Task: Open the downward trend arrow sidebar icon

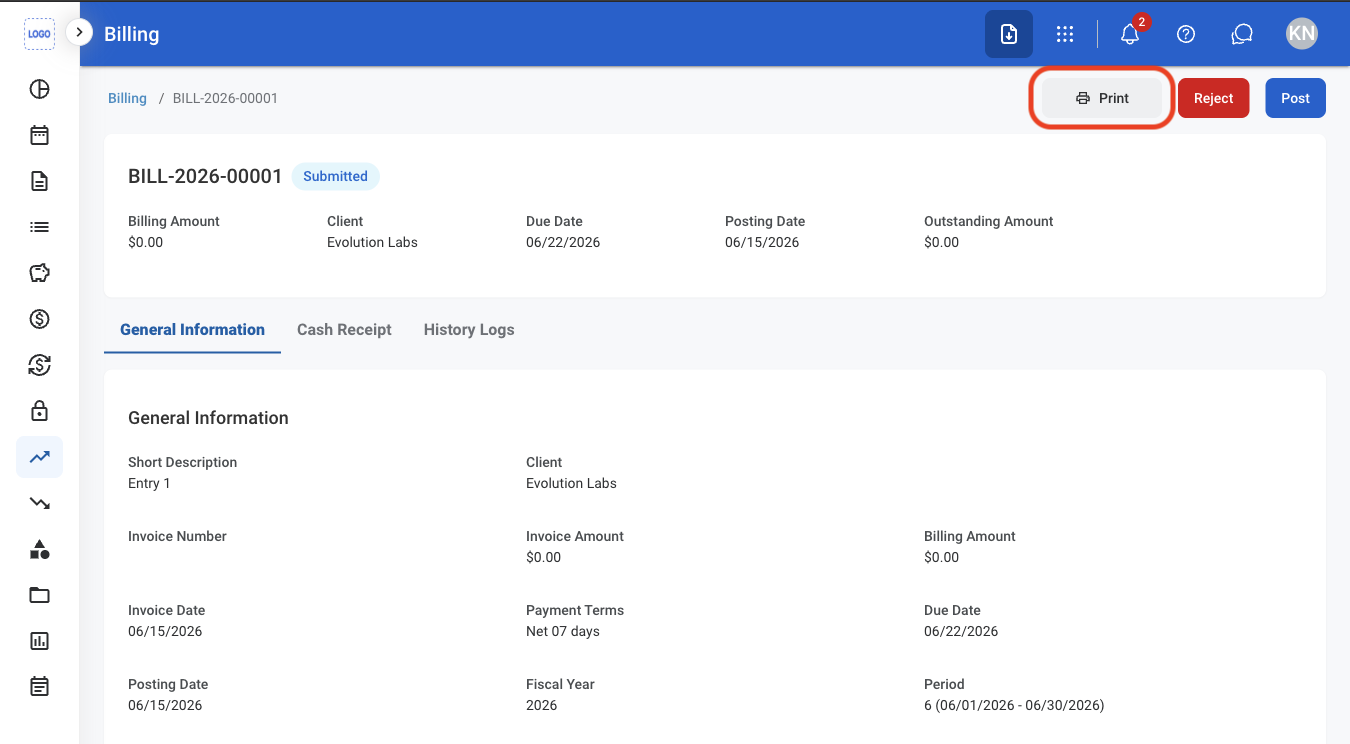Action: tap(39, 503)
